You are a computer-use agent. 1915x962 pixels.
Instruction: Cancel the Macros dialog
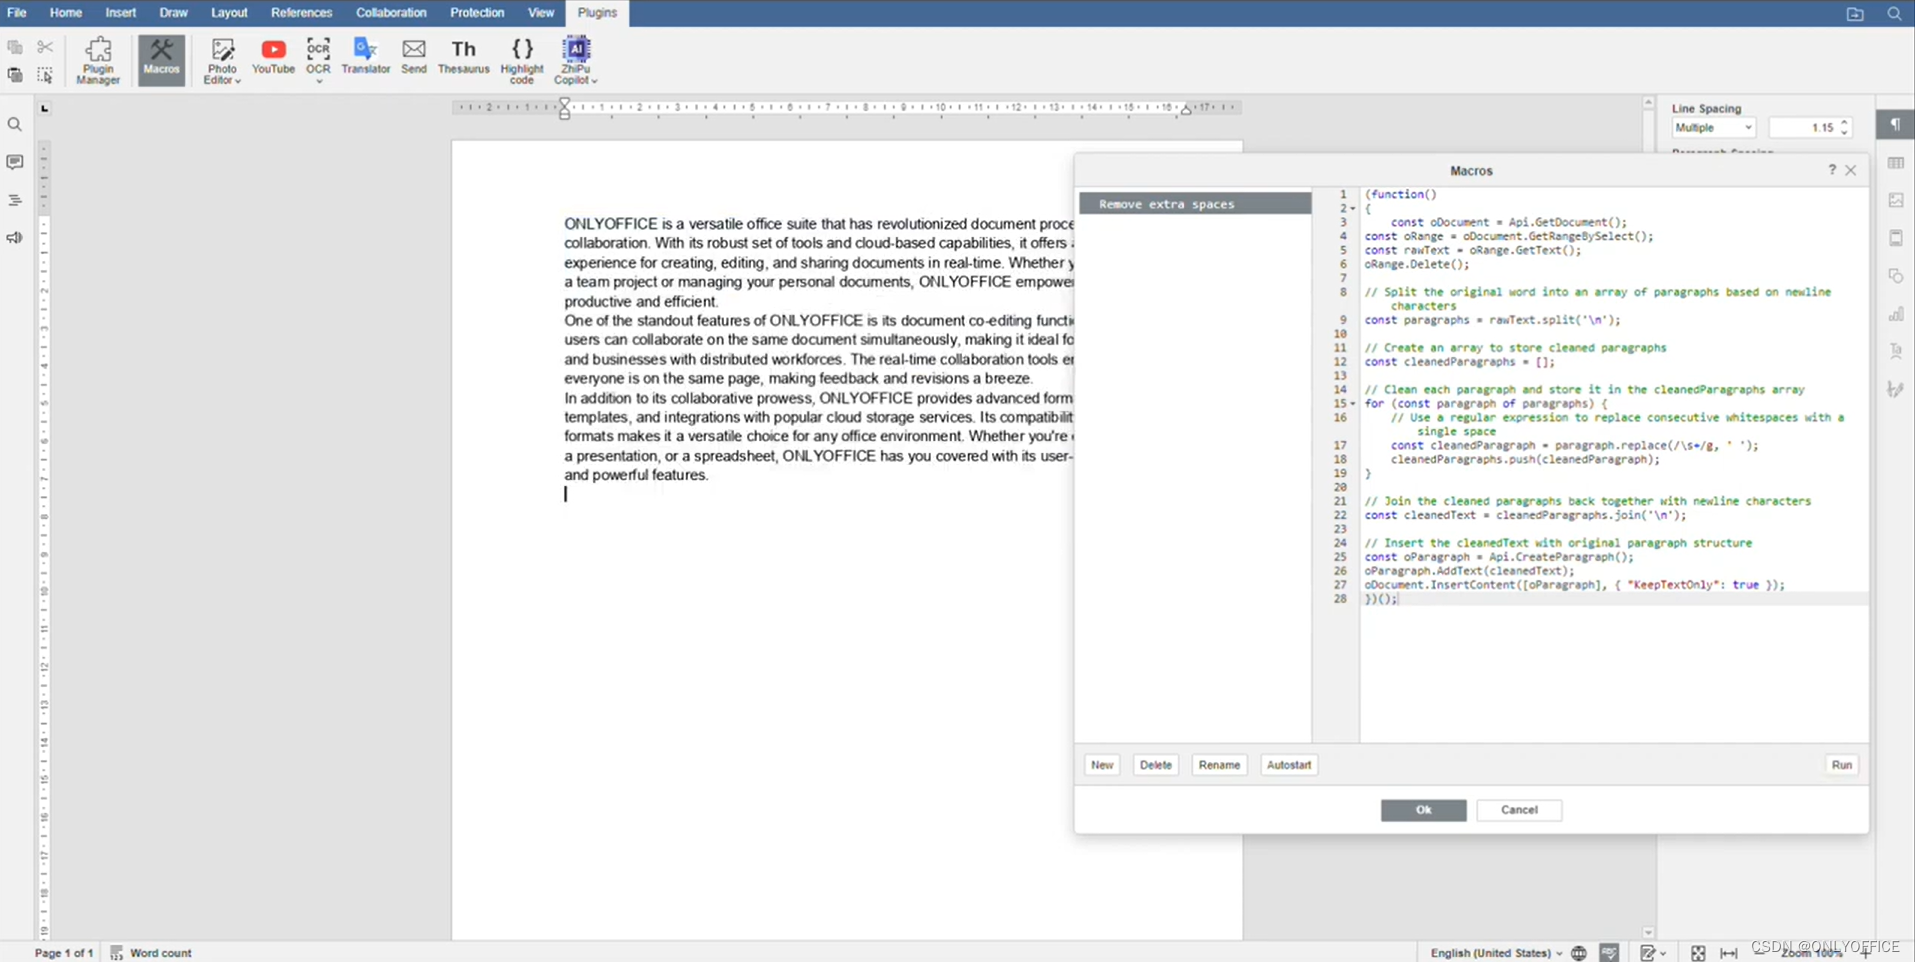[x=1519, y=810]
